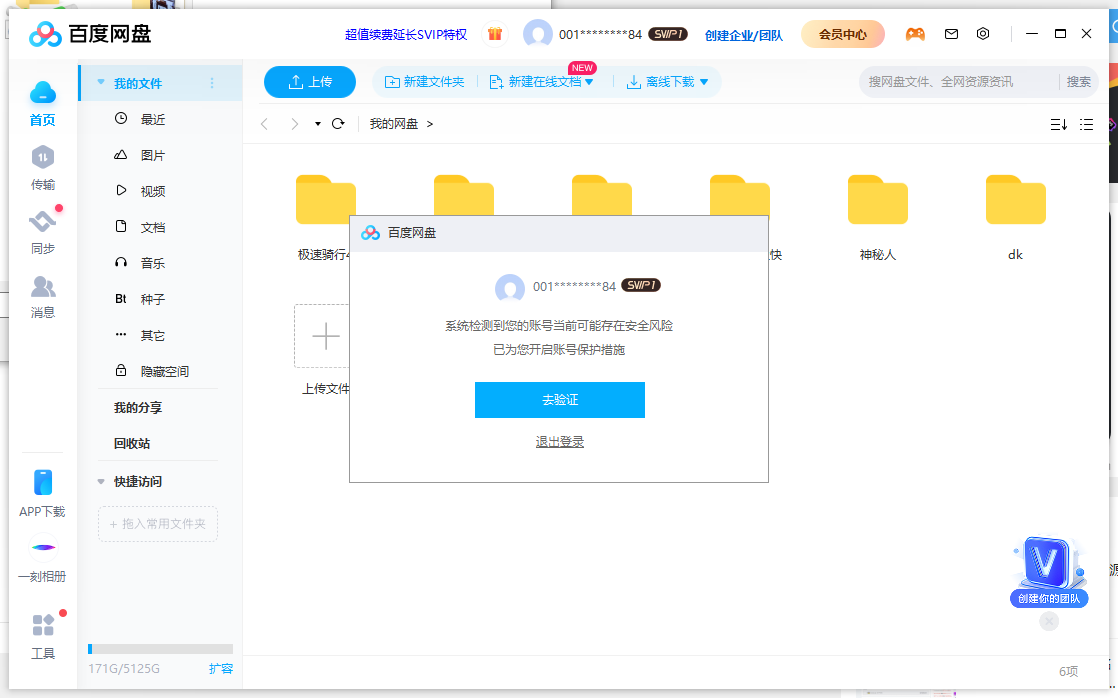
Task: Open 会员中心 button
Action: click(x=843, y=34)
